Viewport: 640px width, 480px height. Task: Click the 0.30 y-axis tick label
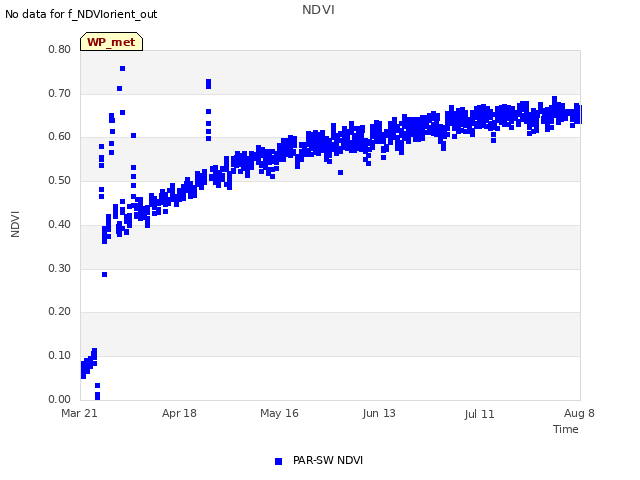click(60, 269)
